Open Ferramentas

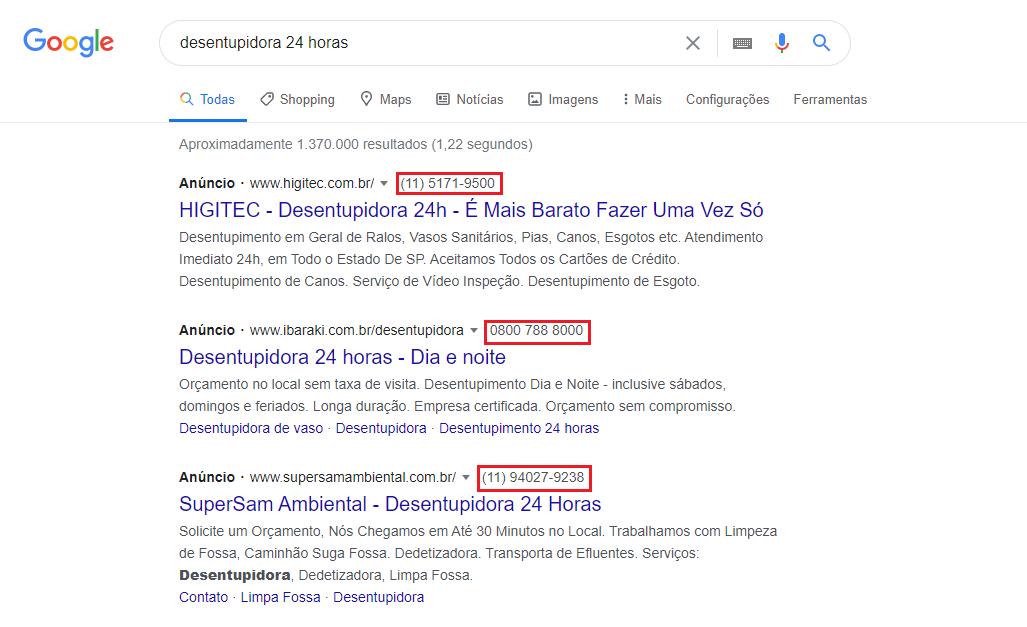(830, 100)
